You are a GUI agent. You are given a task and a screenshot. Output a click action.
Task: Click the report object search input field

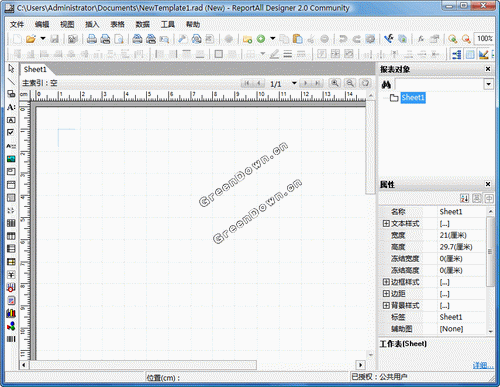tap(439, 84)
